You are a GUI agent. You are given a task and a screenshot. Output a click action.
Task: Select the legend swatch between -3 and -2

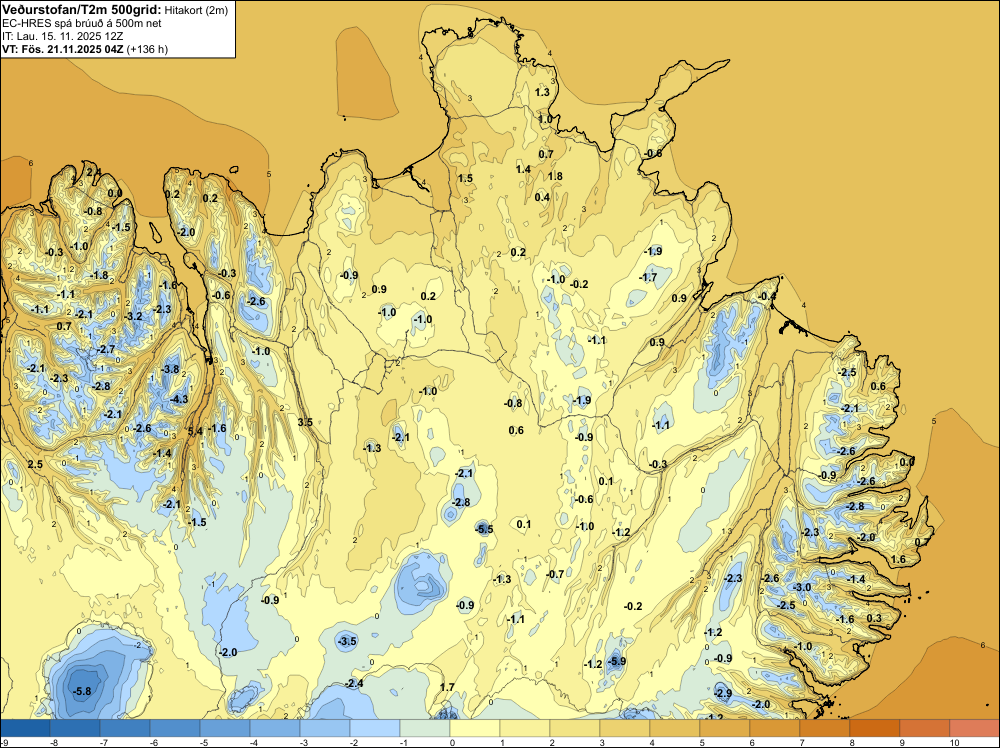[x=325, y=728]
